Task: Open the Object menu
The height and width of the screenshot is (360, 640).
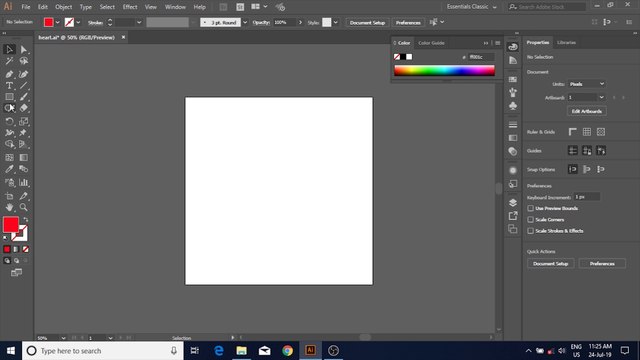Action: [x=63, y=7]
